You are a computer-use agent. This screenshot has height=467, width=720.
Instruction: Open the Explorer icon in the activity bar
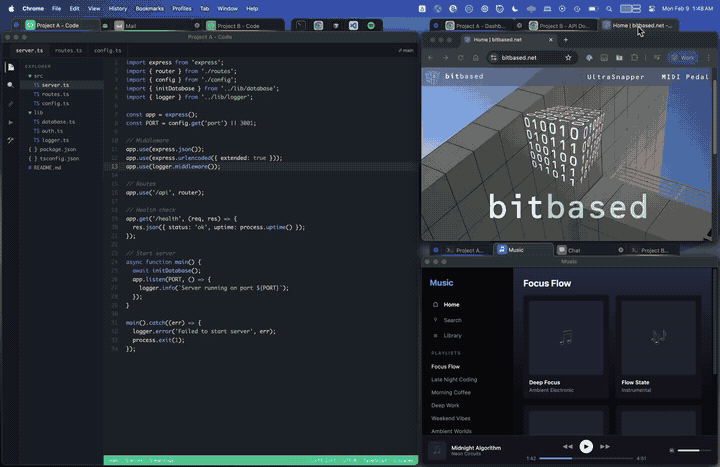coord(11,67)
